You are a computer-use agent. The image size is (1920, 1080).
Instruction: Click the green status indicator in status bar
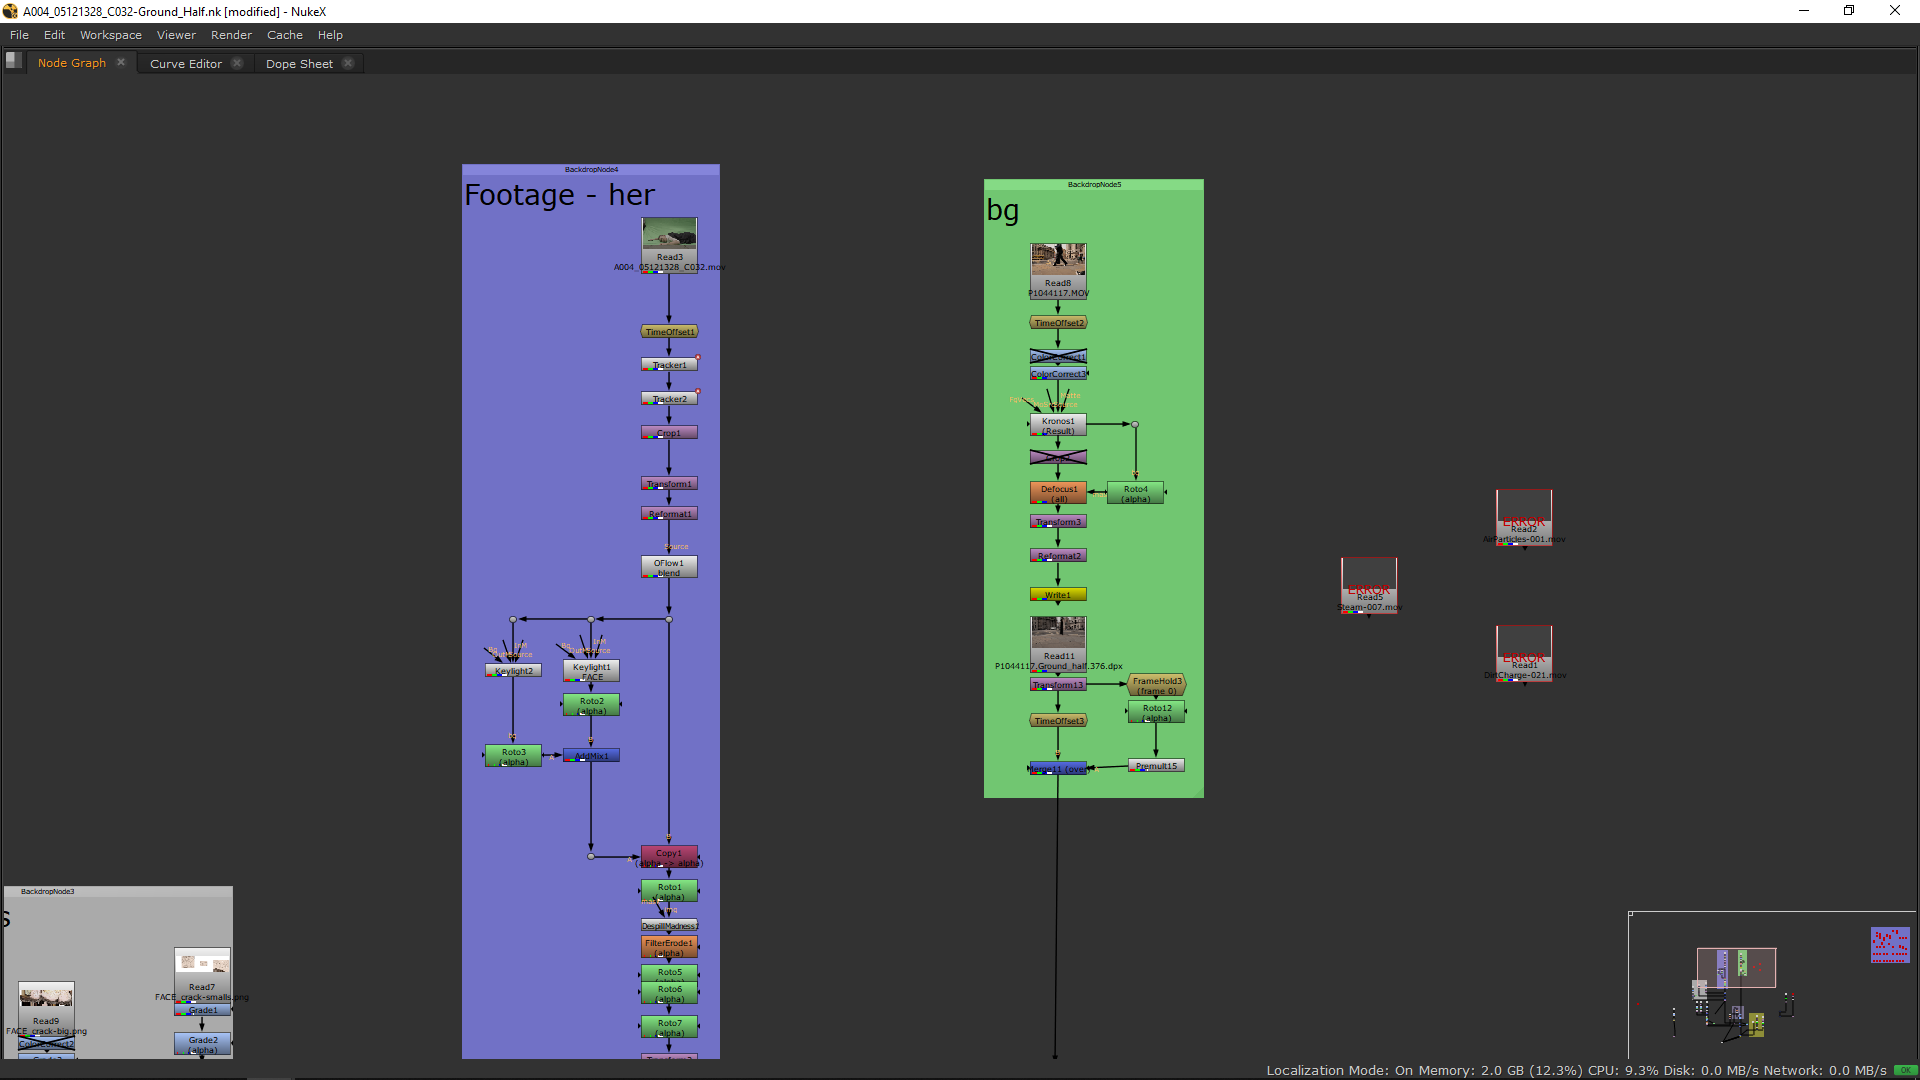(x=1904, y=1070)
